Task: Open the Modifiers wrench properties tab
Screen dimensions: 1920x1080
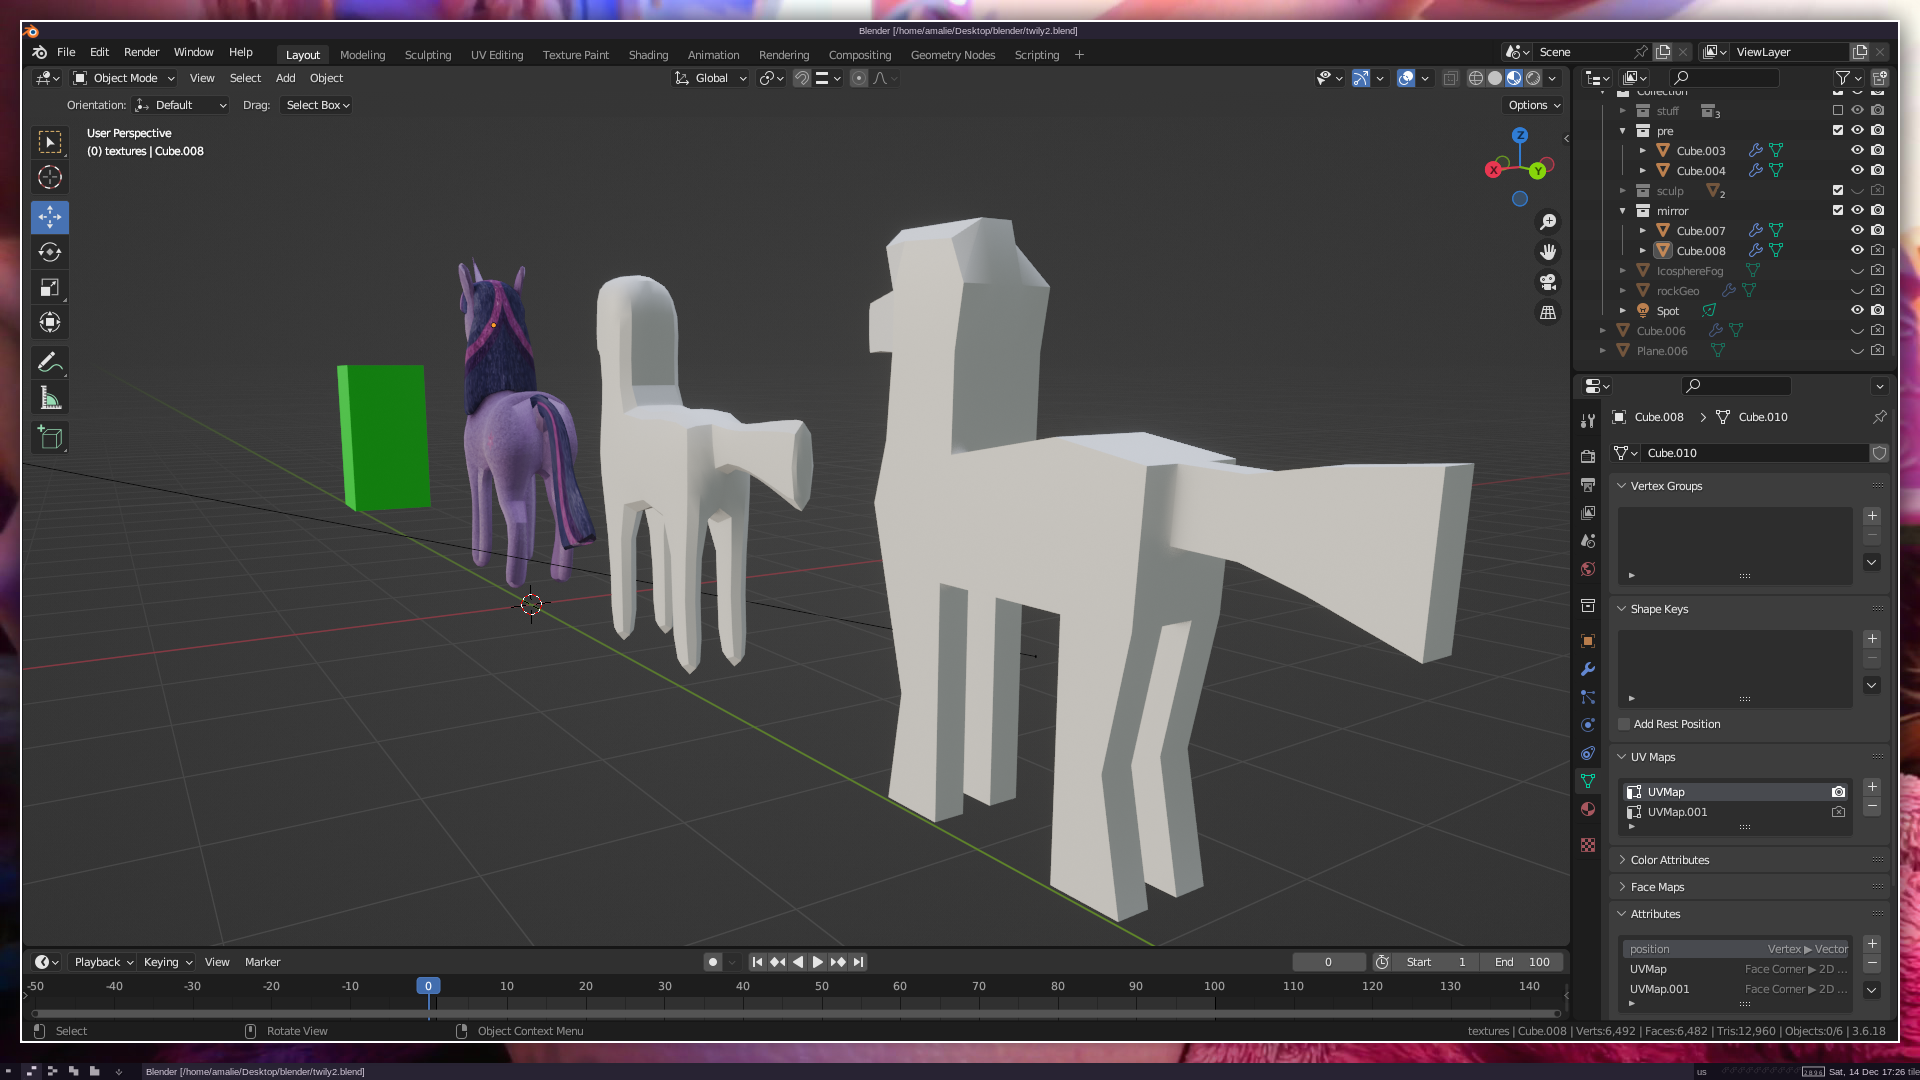Action: point(1588,669)
